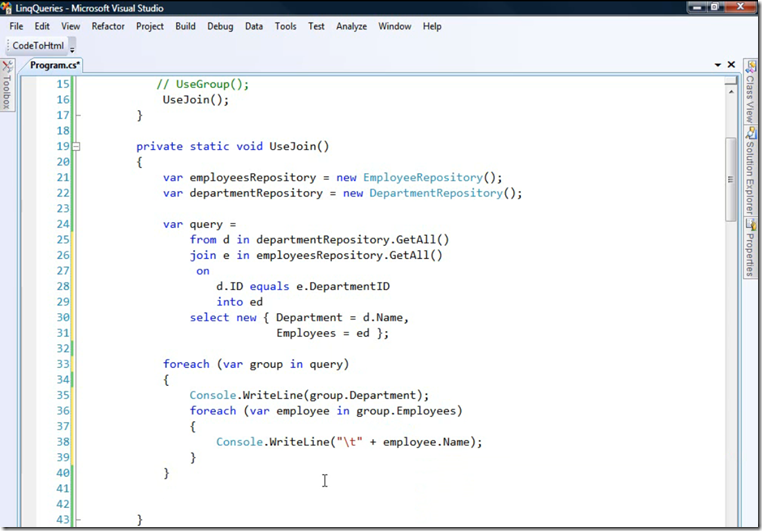
Task: Click 'group.Employees' on line 36
Action: pyautogui.click(x=406, y=411)
